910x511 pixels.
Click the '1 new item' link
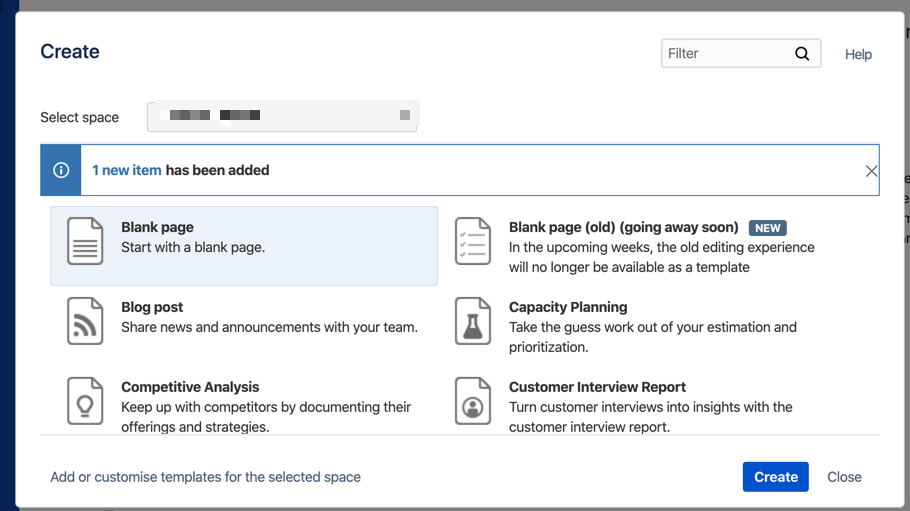(127, 170)
